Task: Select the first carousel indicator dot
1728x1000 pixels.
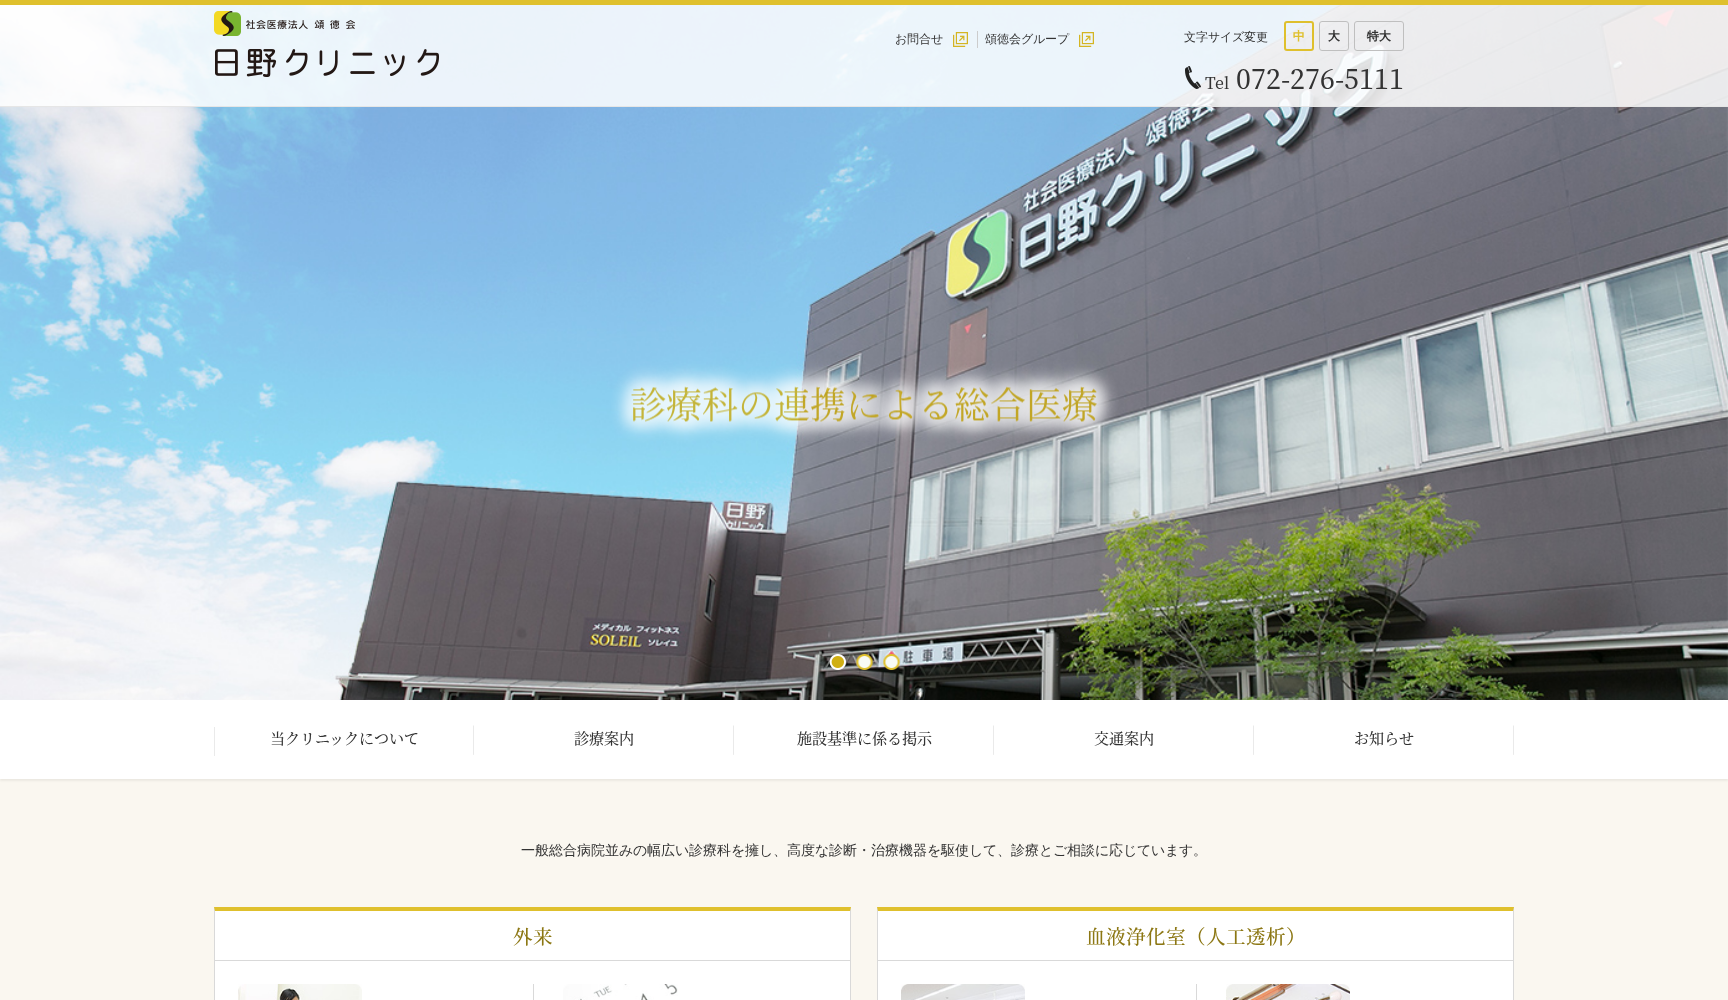Action: [x=837, y=662]
